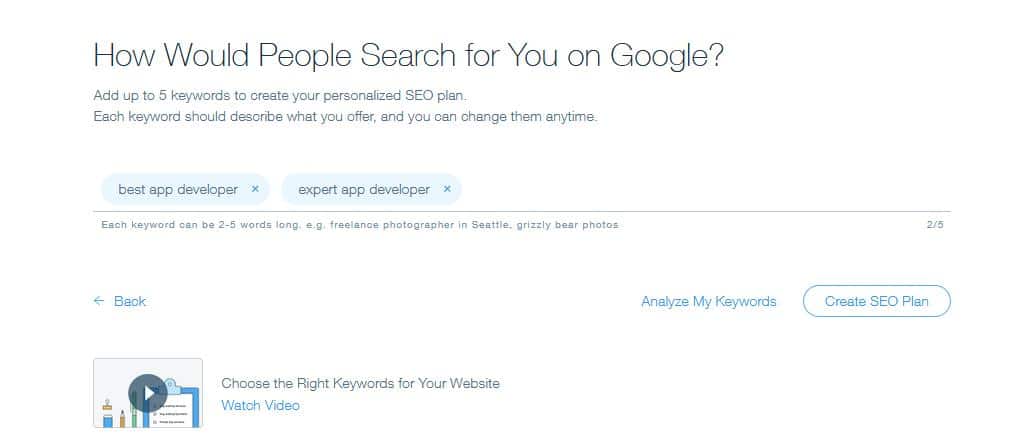Play the keywords tutorial video
Image resolution: width=1033 pixels, height=443 pixels.
click(x=148, y=393)
